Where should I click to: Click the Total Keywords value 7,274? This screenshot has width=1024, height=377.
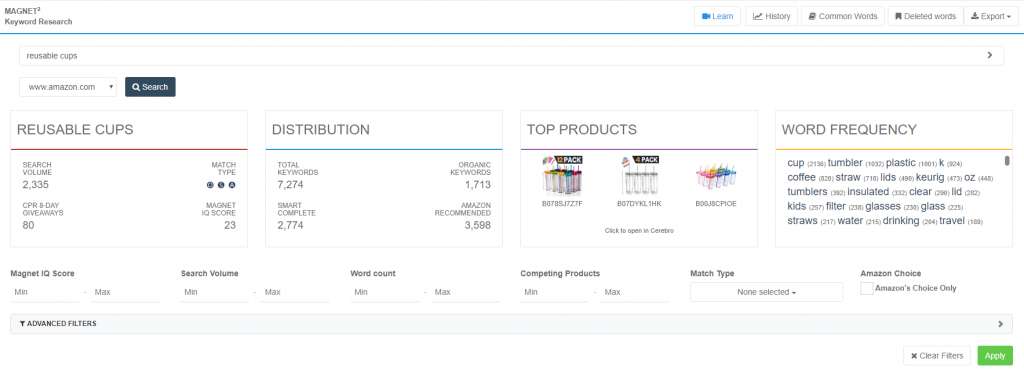(x=290, y=185)
